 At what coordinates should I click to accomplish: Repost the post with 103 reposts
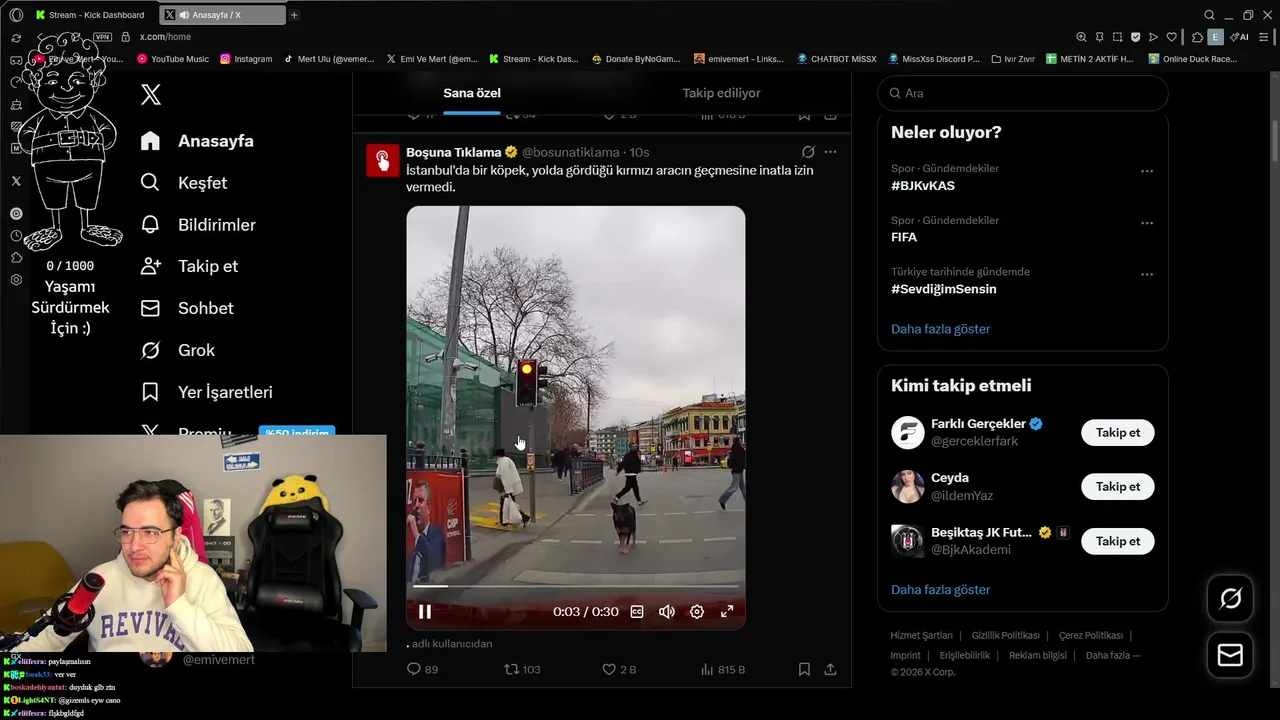521,669
